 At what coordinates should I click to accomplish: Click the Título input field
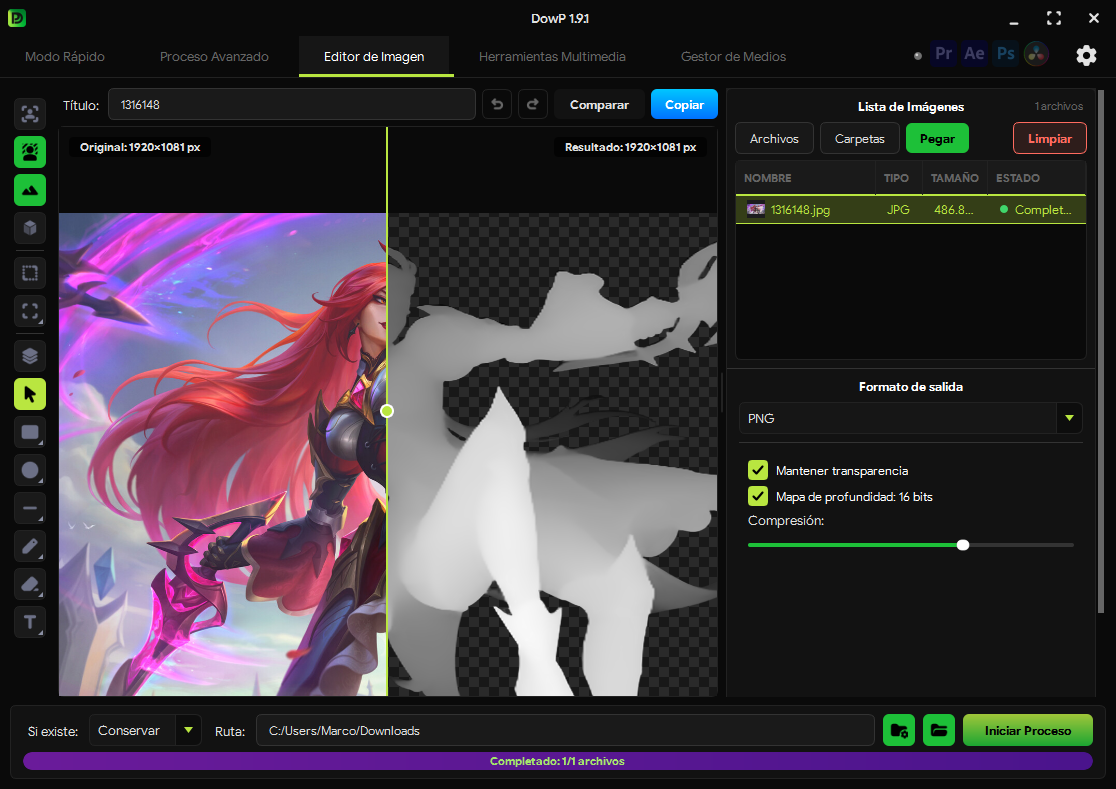click(292, 105)
